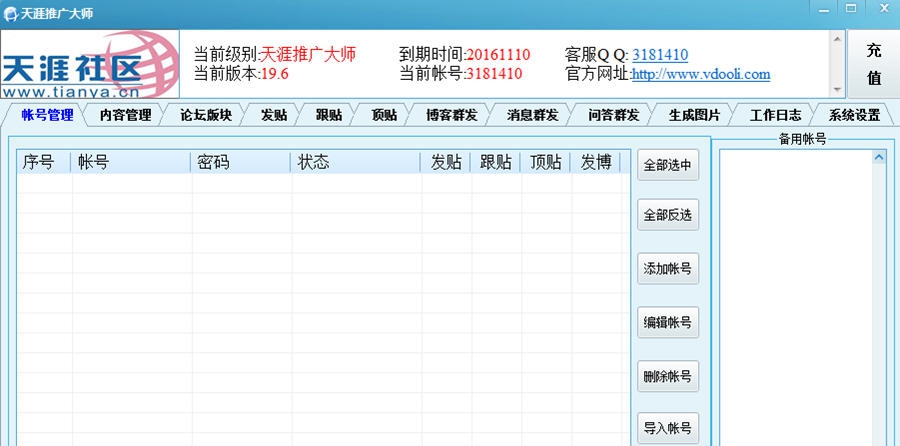Open the customer service QQ 3181410 link
The image size is (900, 446).
[x=660, y=55]
